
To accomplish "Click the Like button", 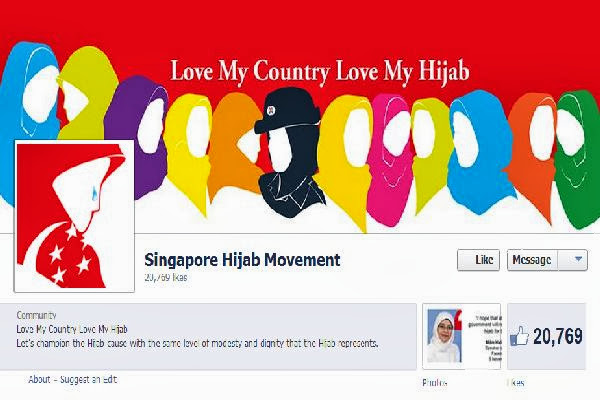I will pos(478,260).
